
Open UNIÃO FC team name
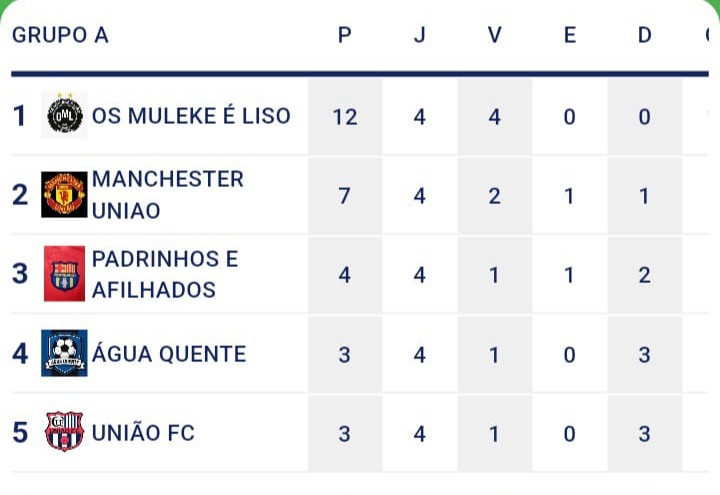[143, 432]
